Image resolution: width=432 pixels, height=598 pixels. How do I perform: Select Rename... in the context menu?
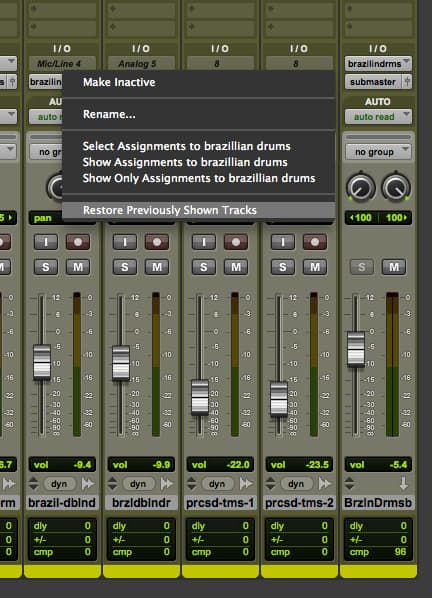click(x=109, y=114)
